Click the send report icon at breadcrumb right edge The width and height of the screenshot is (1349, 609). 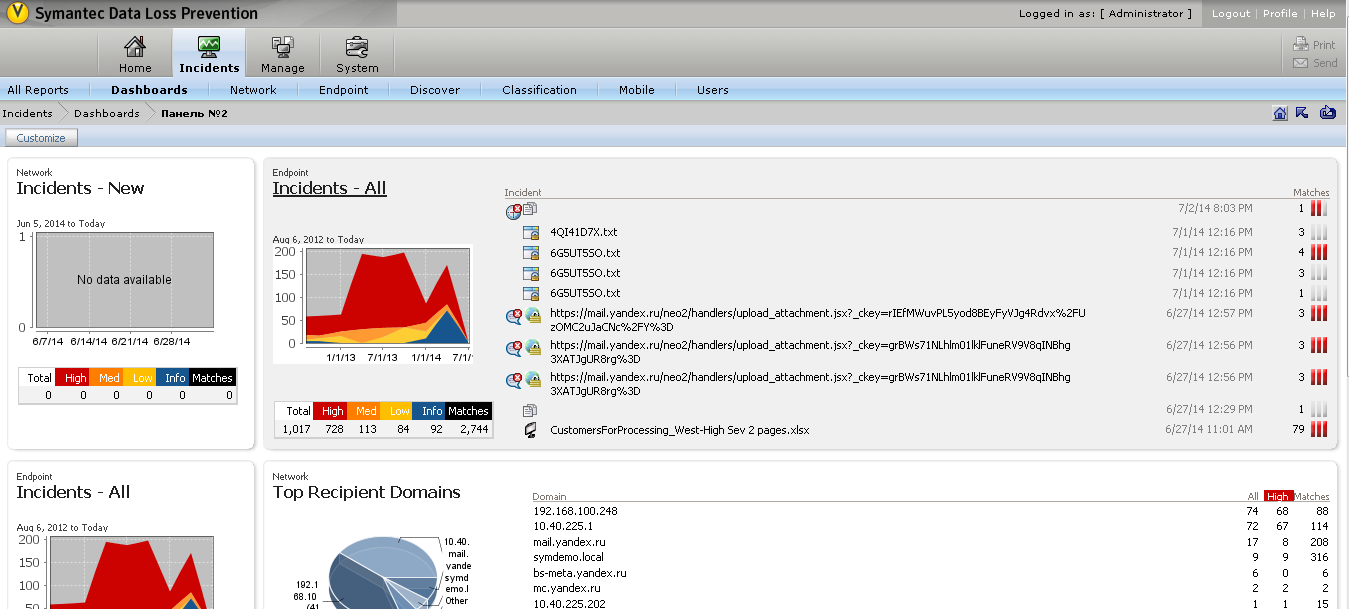(1327, 113)
